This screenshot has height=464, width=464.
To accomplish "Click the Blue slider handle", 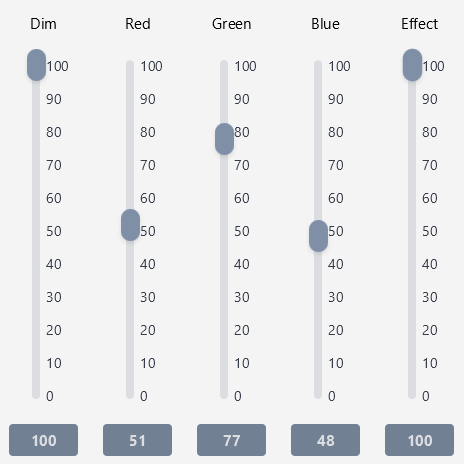I will (318, 236).
